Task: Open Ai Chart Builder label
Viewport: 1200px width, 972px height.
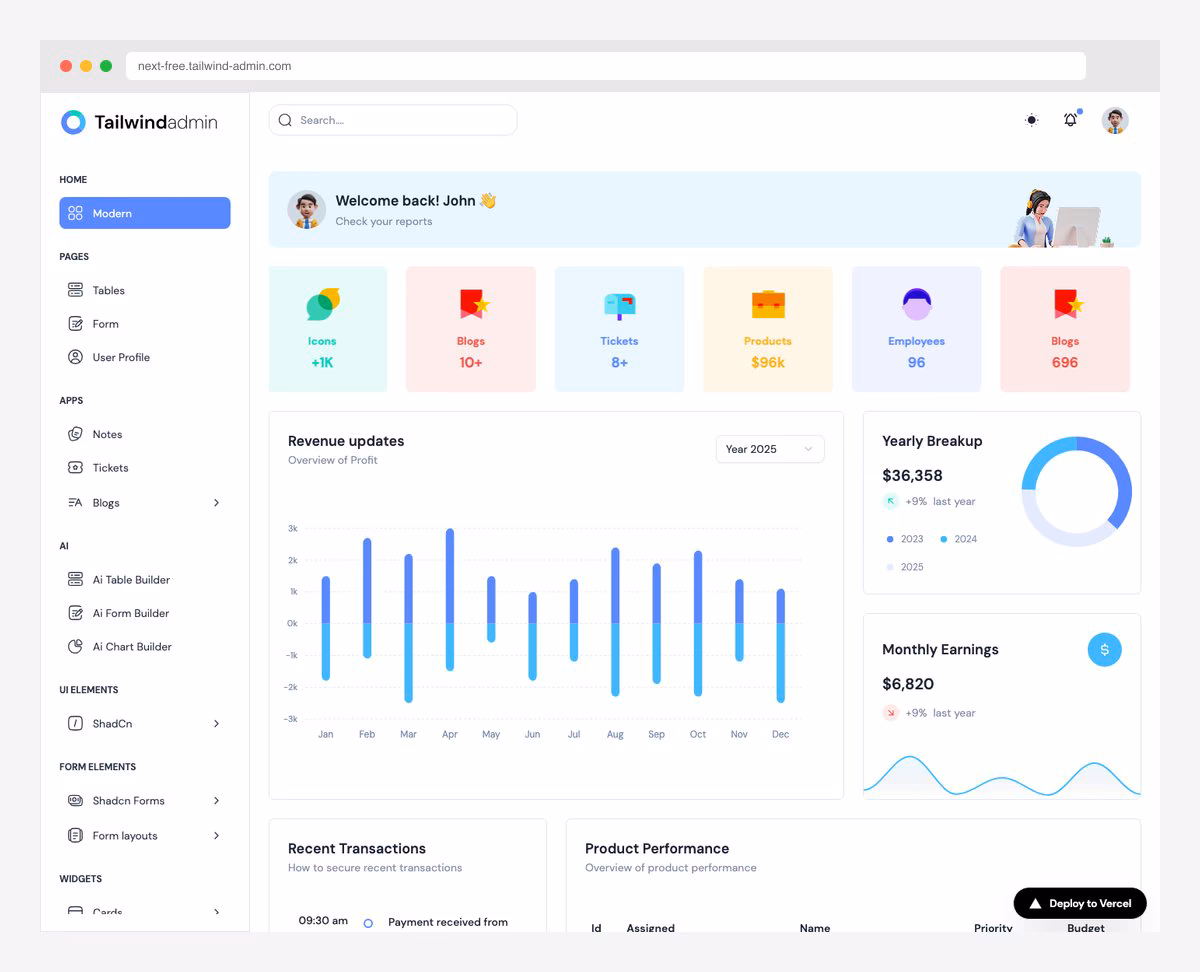Action: coord(132,646)
